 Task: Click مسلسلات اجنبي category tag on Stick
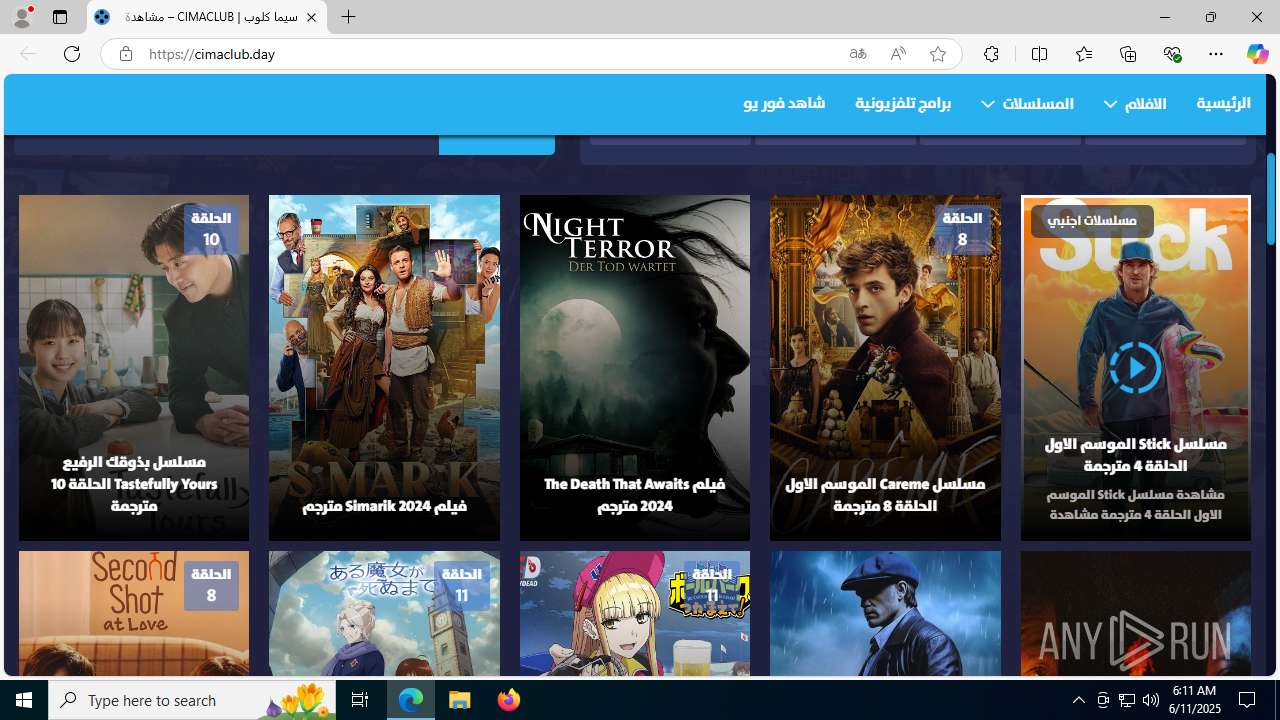click(1092, 221)
